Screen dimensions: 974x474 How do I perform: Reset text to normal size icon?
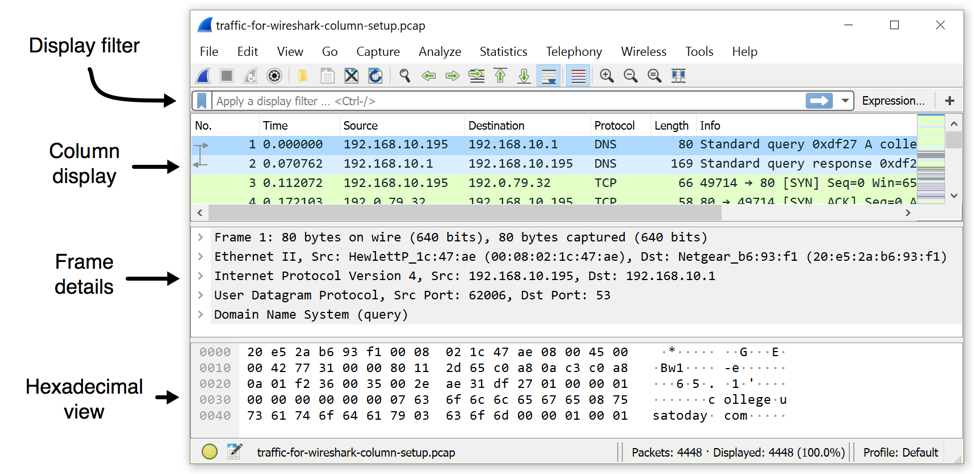click(x=653, y=76)
